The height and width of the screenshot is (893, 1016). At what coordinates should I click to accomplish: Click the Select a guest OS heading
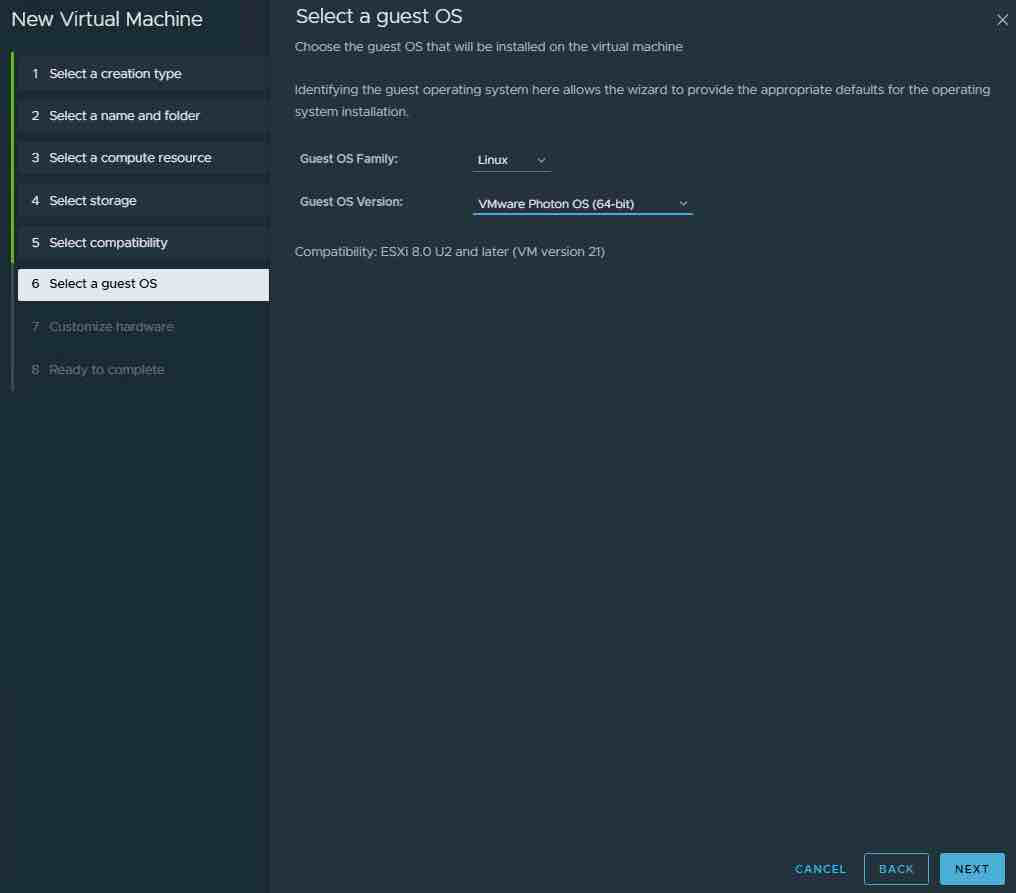pyautogui.click(x=379, y=16)
